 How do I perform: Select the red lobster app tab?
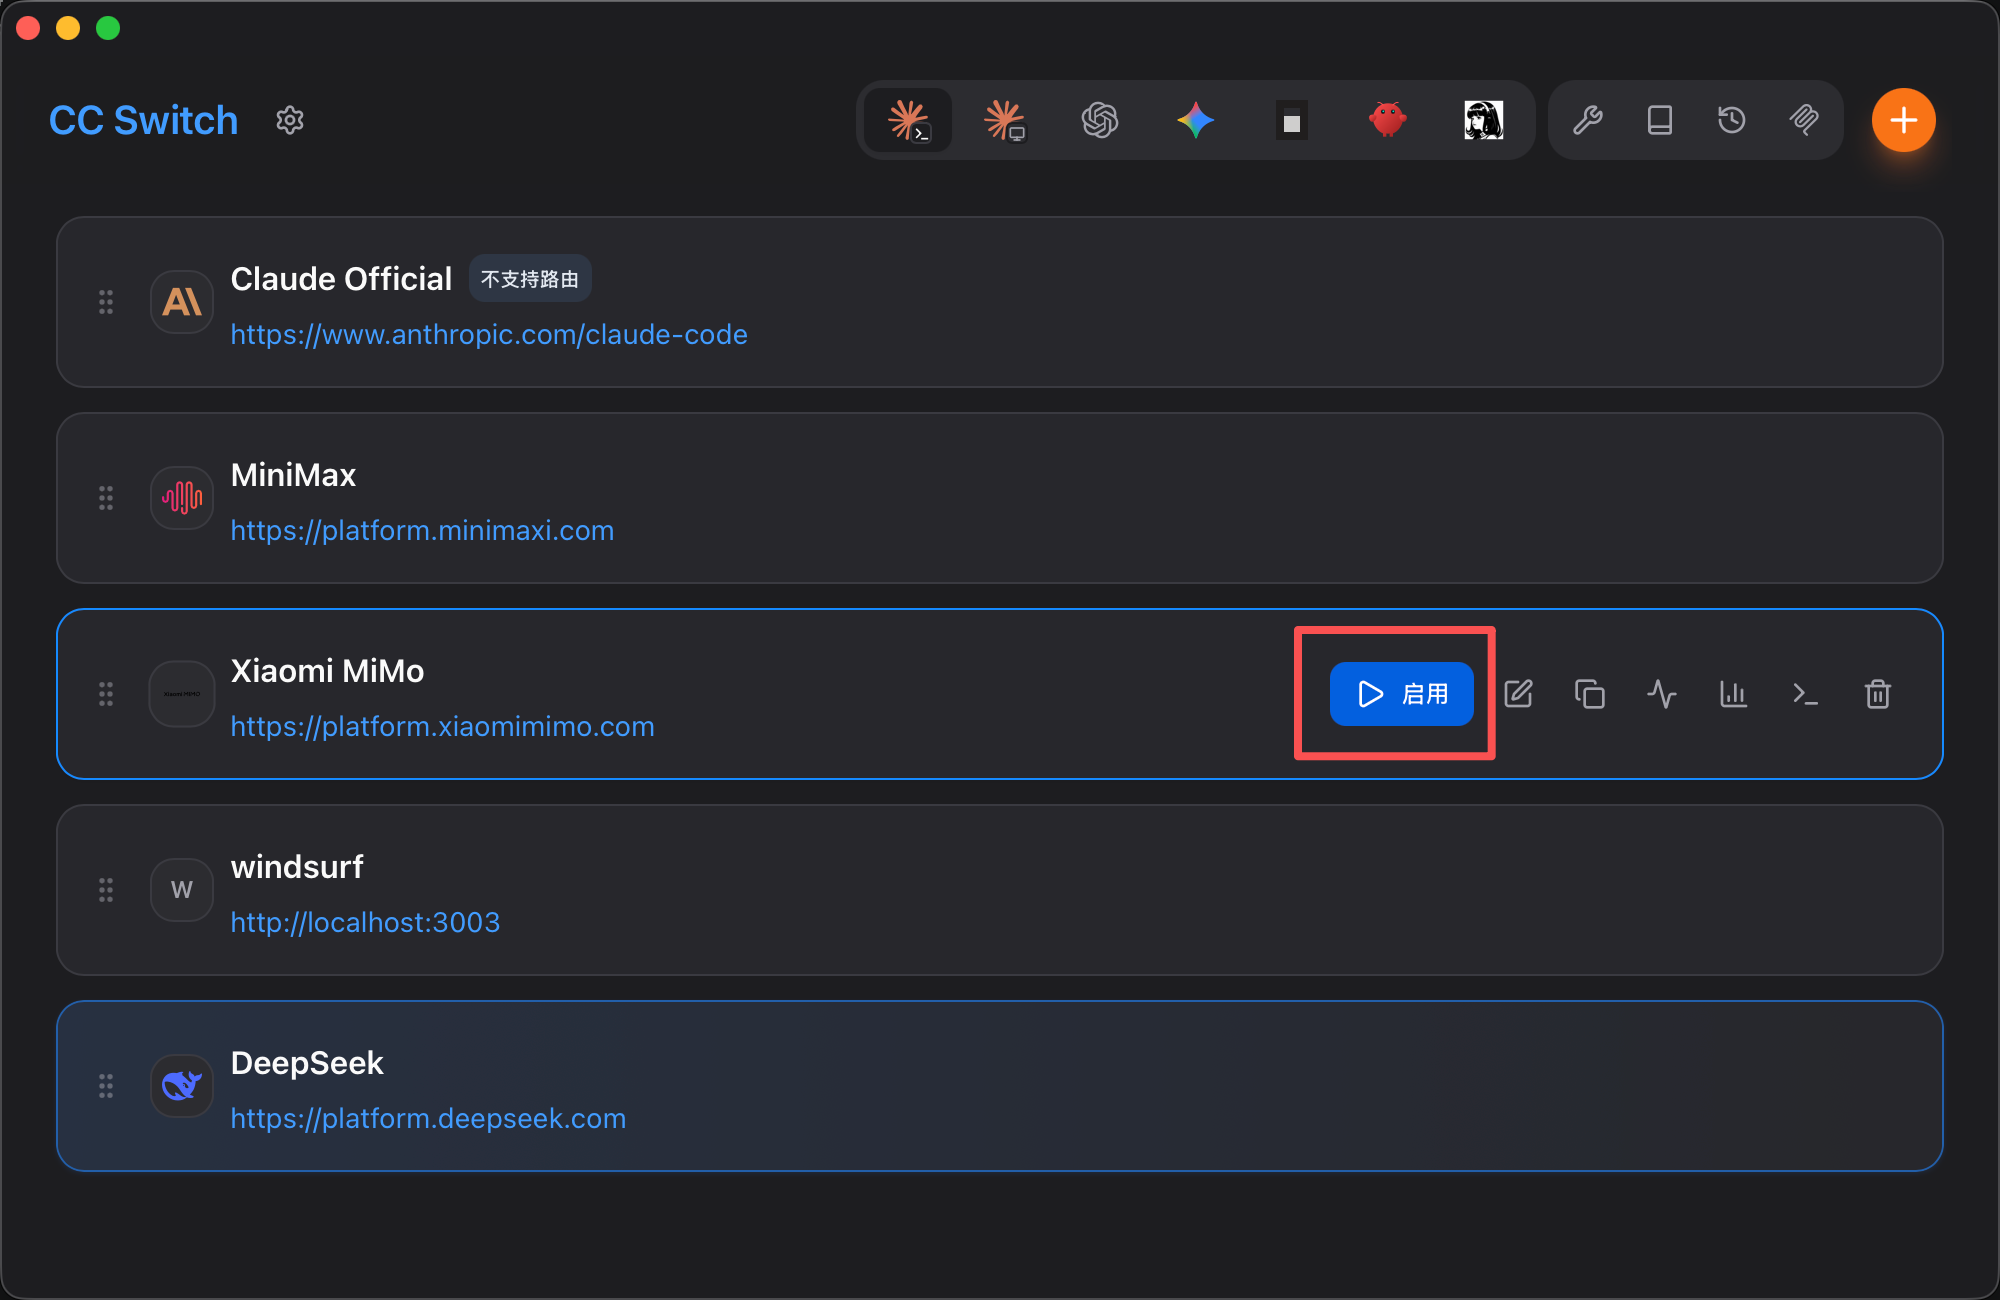pos(1388,120)
